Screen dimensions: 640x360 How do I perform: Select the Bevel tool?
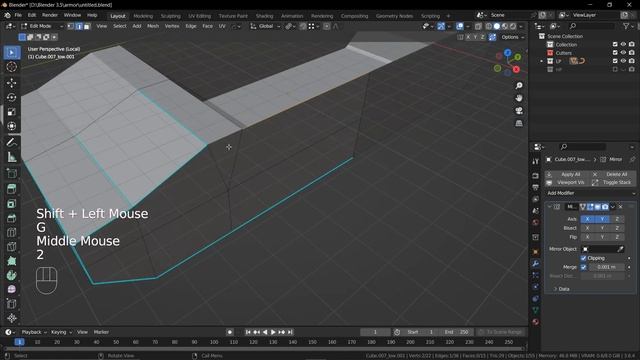12,218
